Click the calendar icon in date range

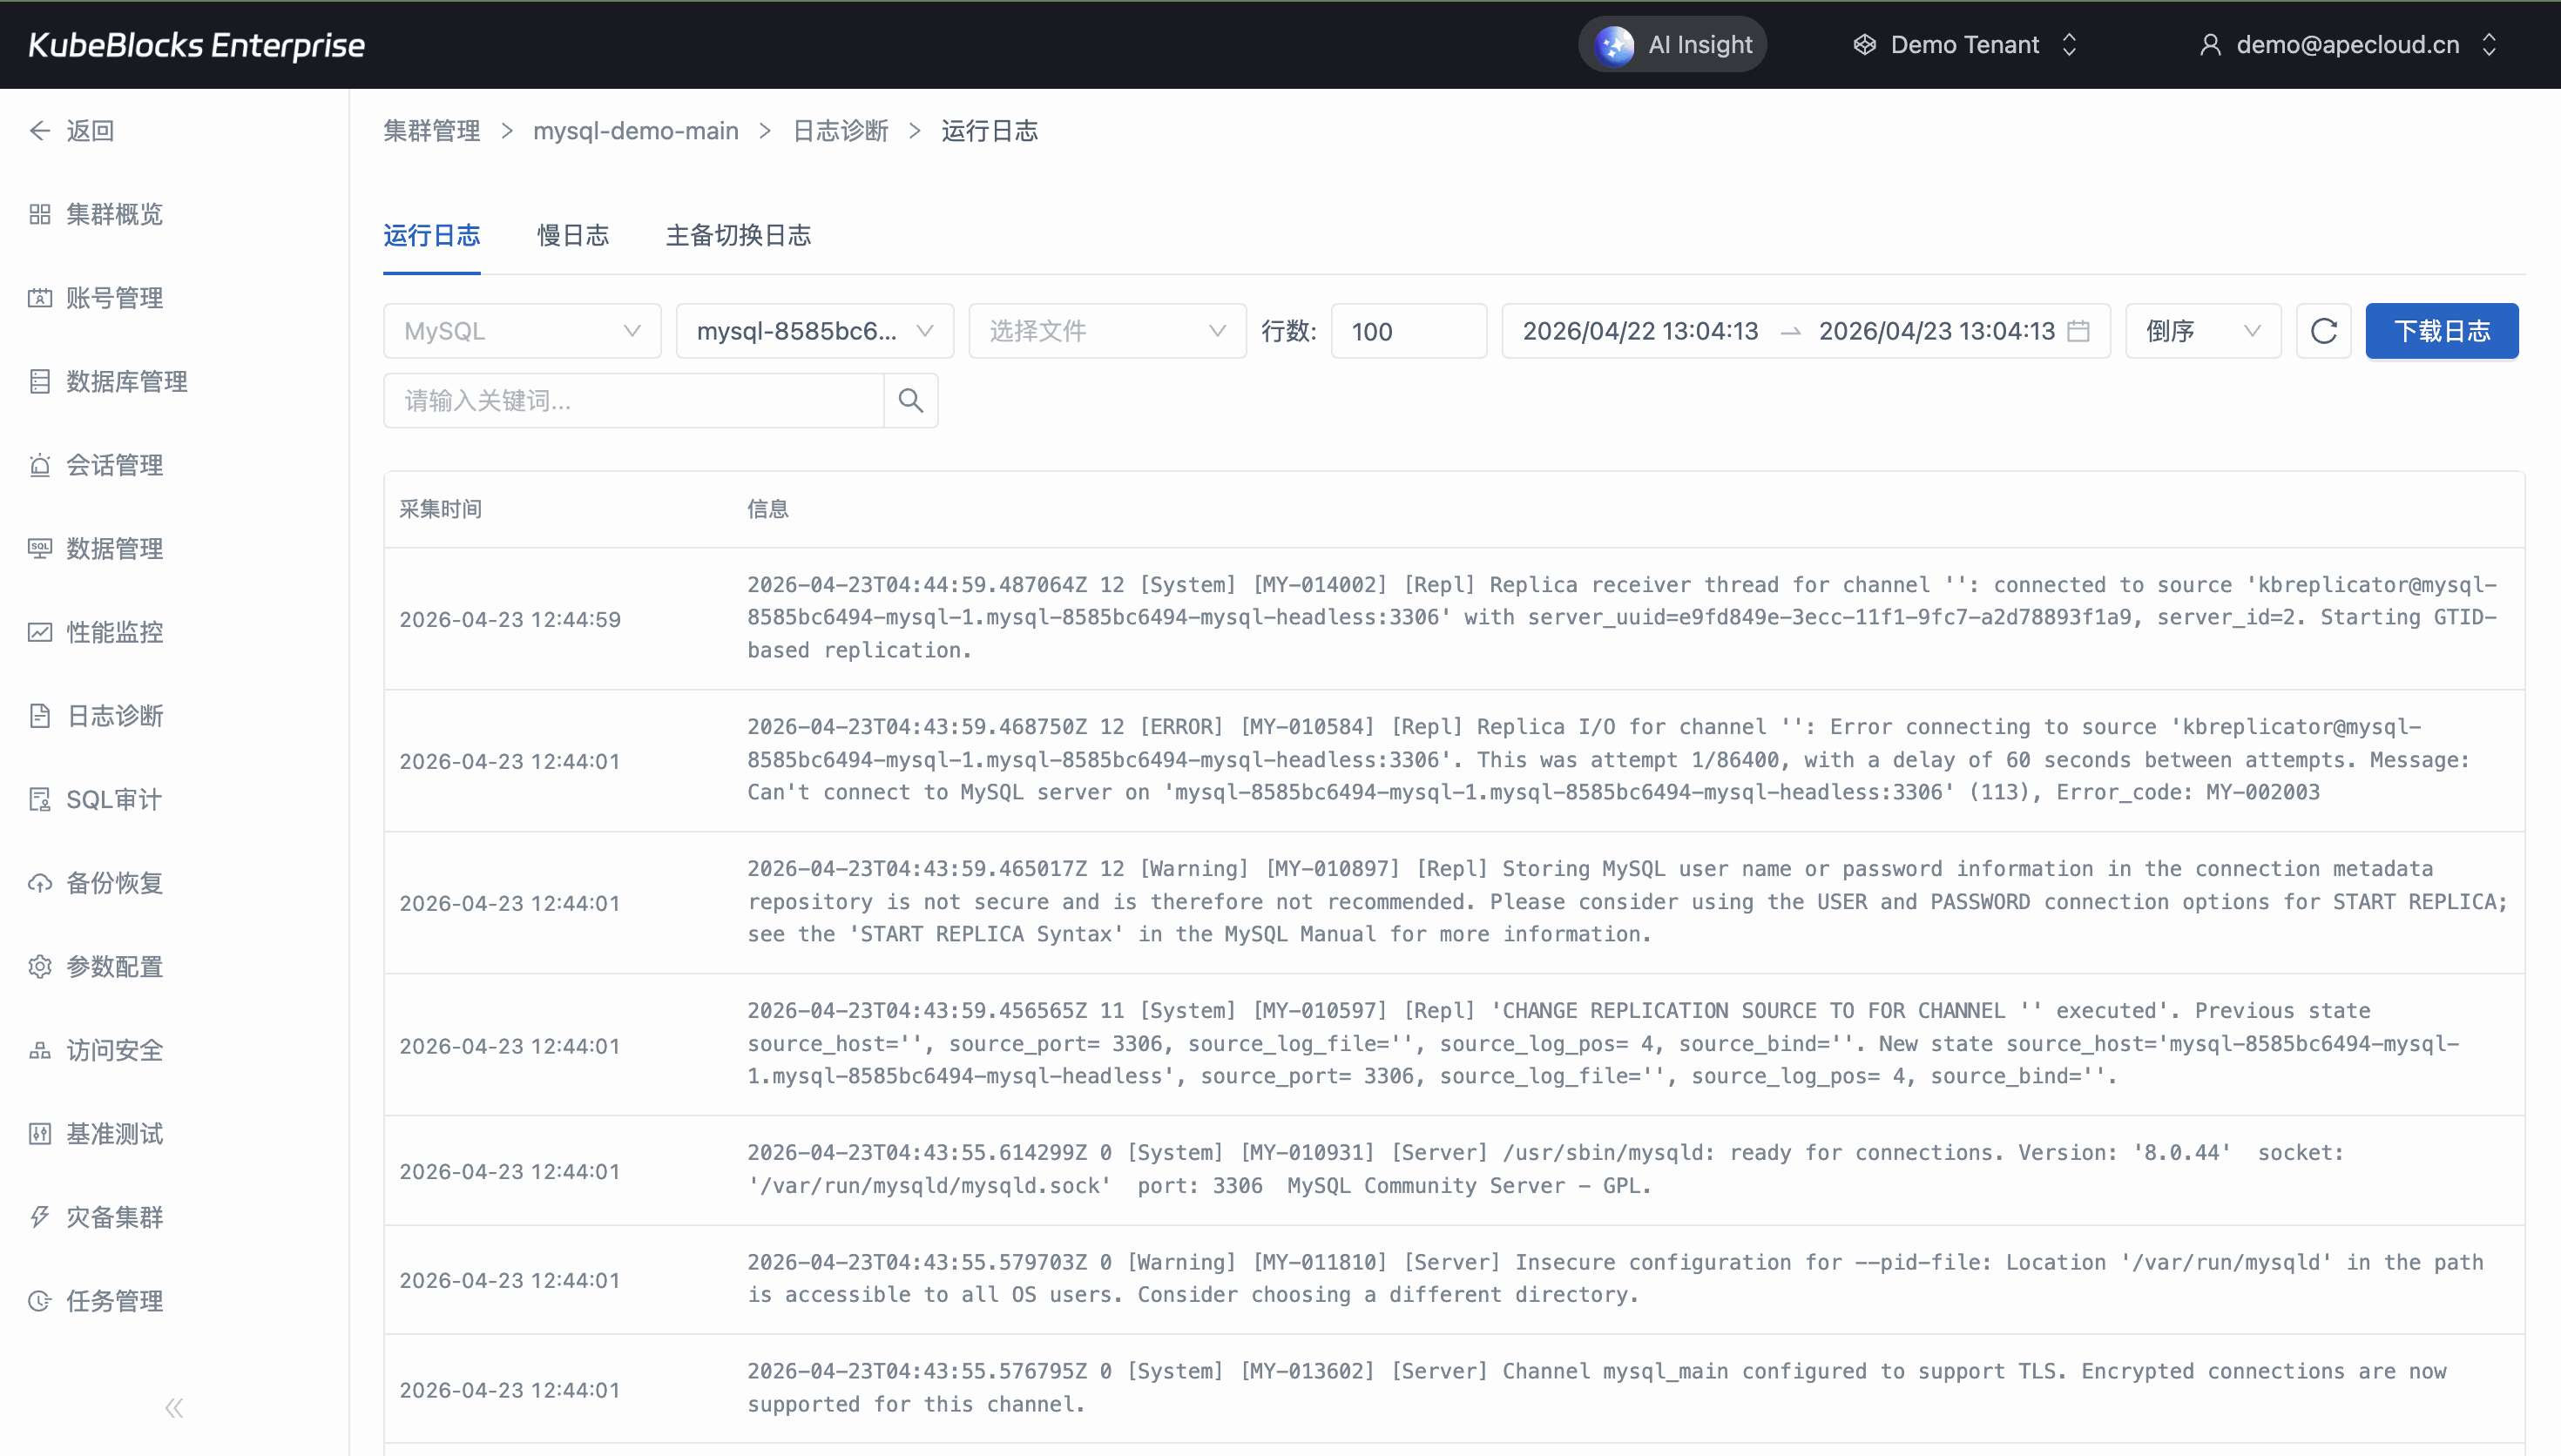2078,331
